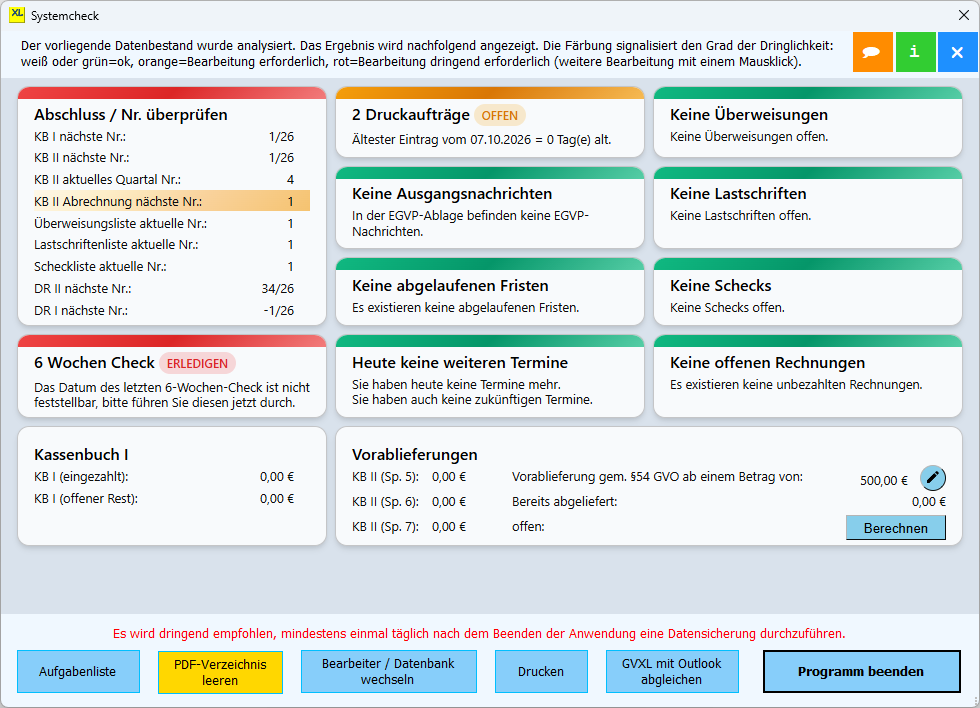Screen dimensions: 980x708
Task: Click GVXL mit Outlook abgleichen
Action: point(672,672)
